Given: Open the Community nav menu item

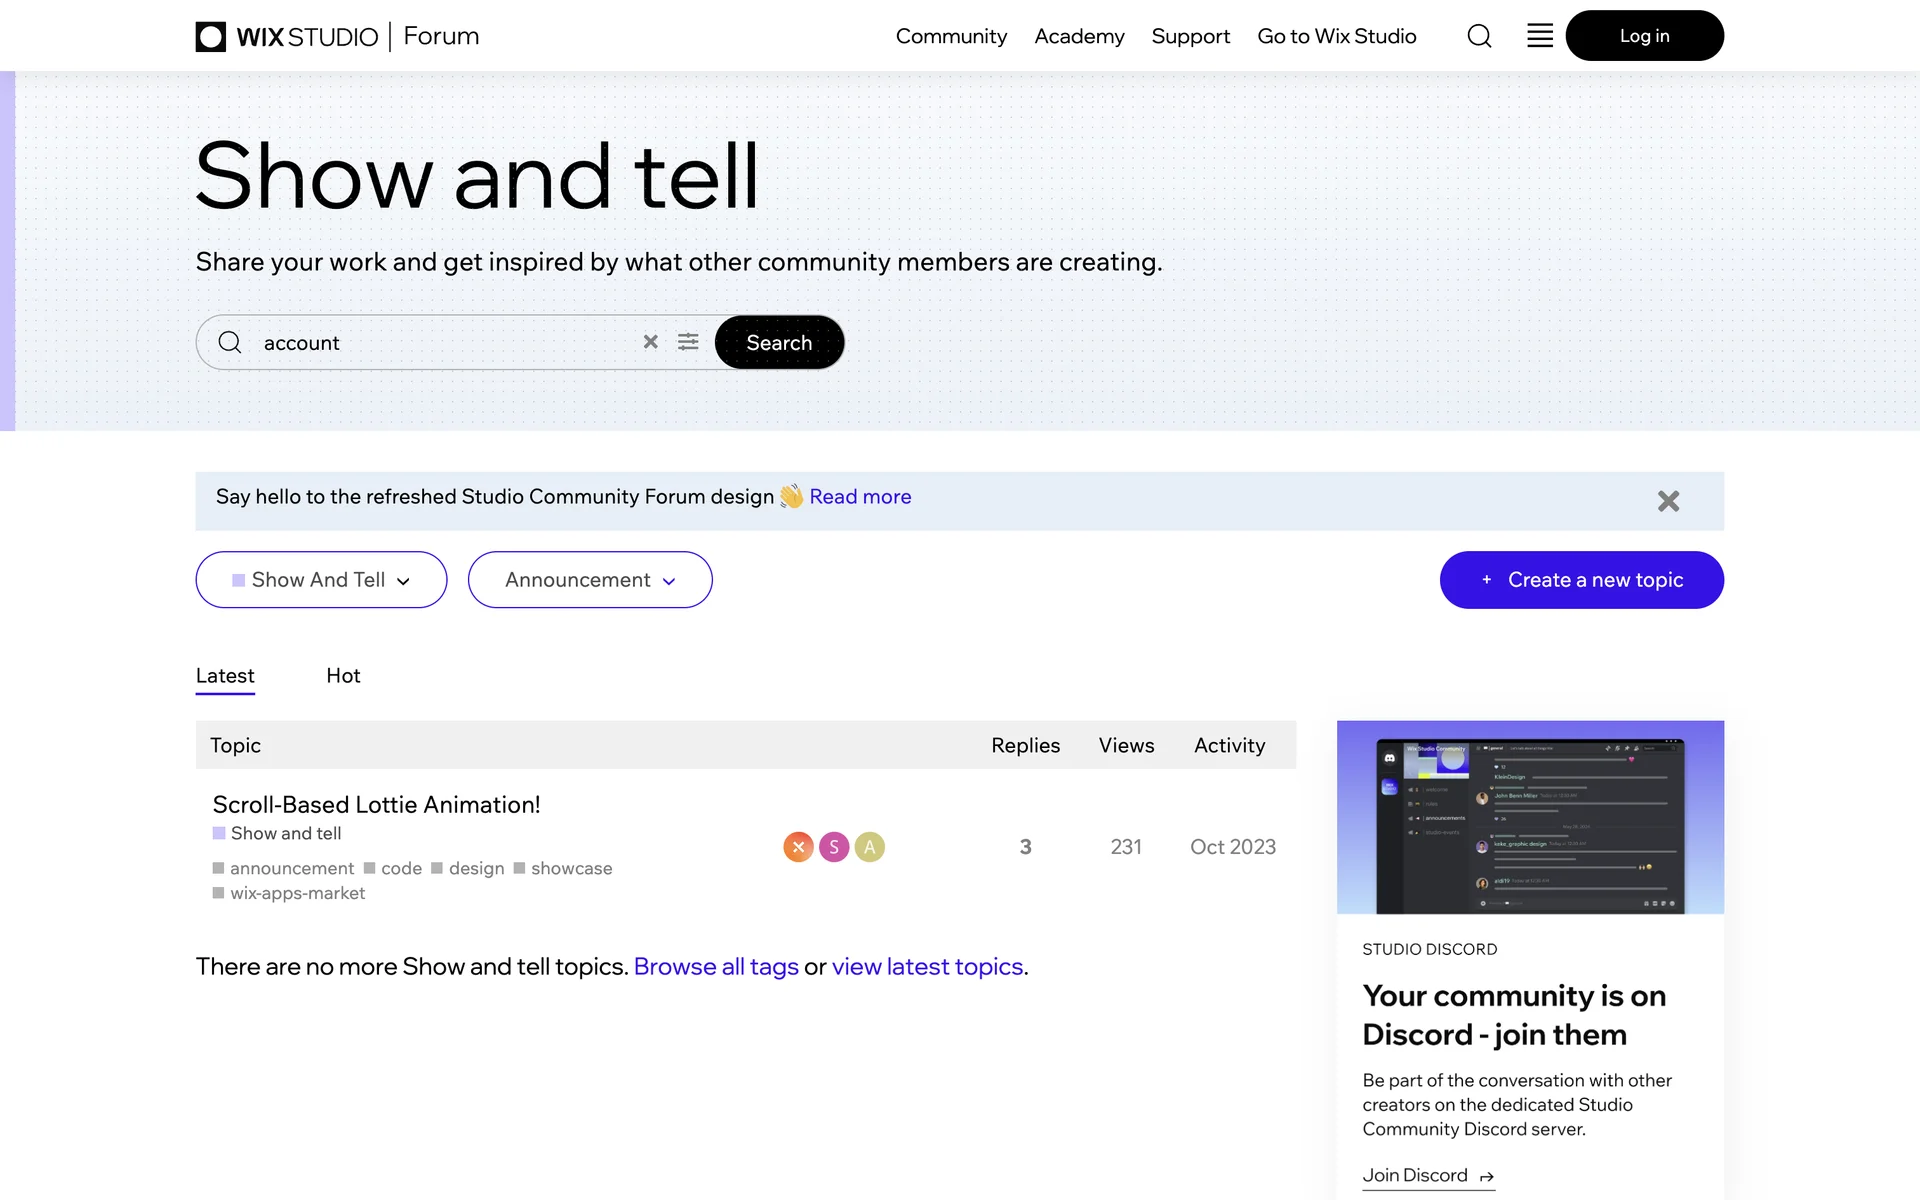Looking at the screenshot, I should 951,36.
